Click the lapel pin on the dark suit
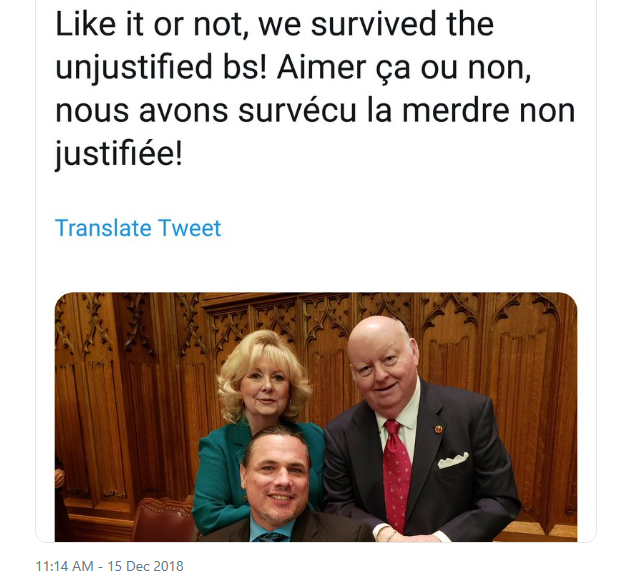 click(439, 429)
